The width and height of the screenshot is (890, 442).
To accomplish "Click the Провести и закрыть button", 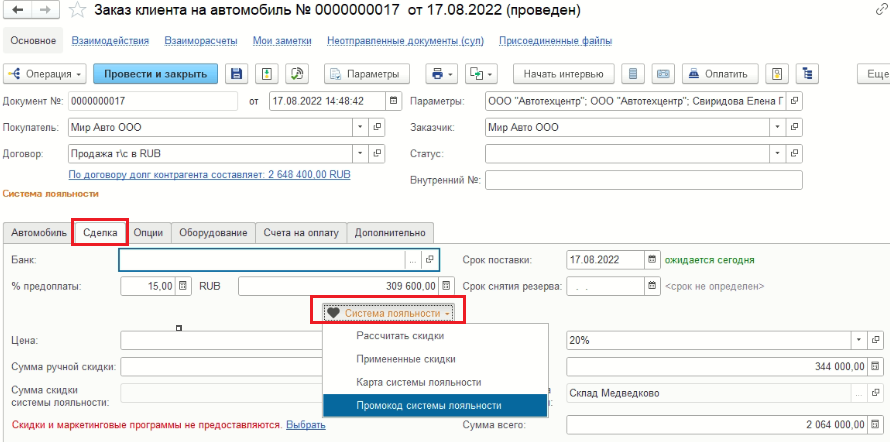I will point(156,74).
